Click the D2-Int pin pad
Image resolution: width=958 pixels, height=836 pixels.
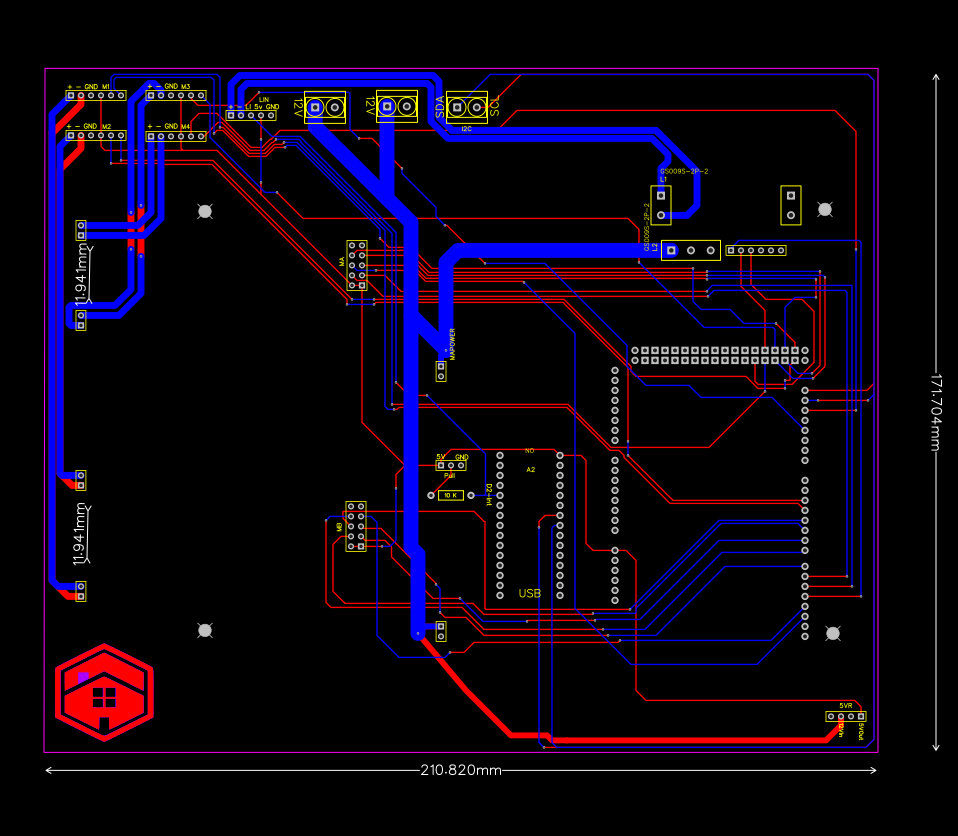500,495
